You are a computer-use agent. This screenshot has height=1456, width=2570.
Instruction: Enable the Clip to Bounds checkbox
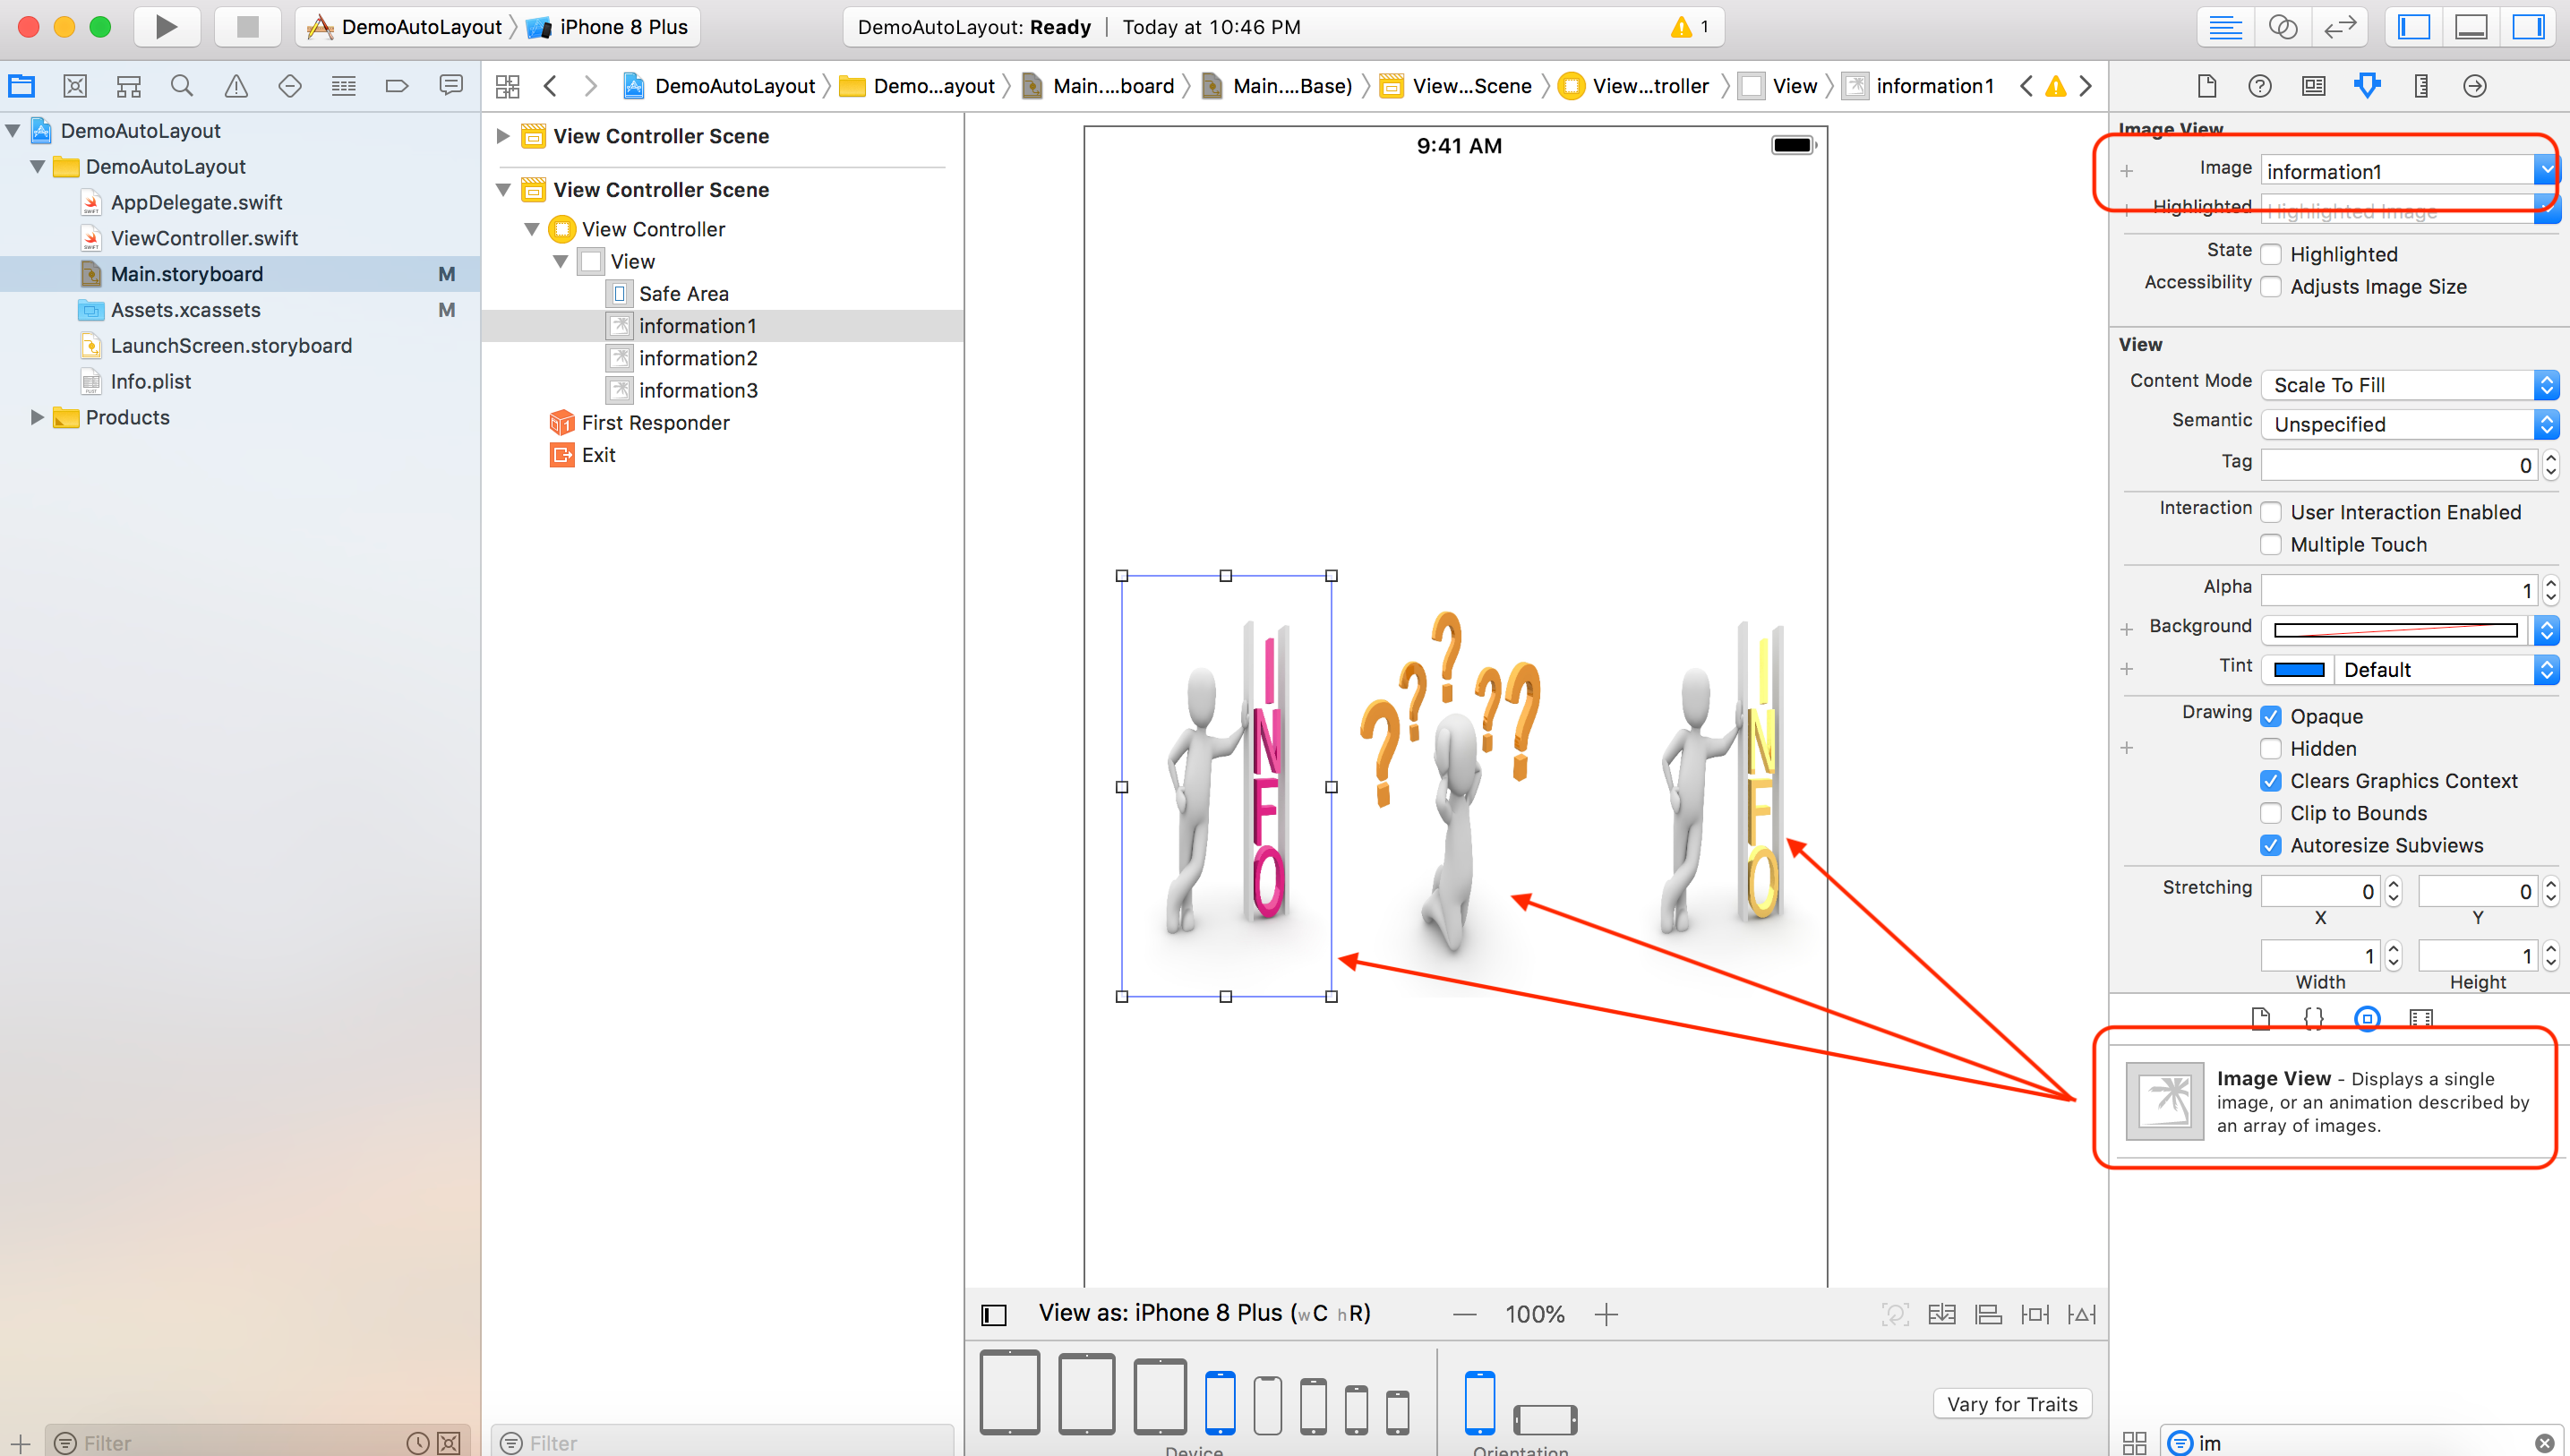tap(2271, 813)
